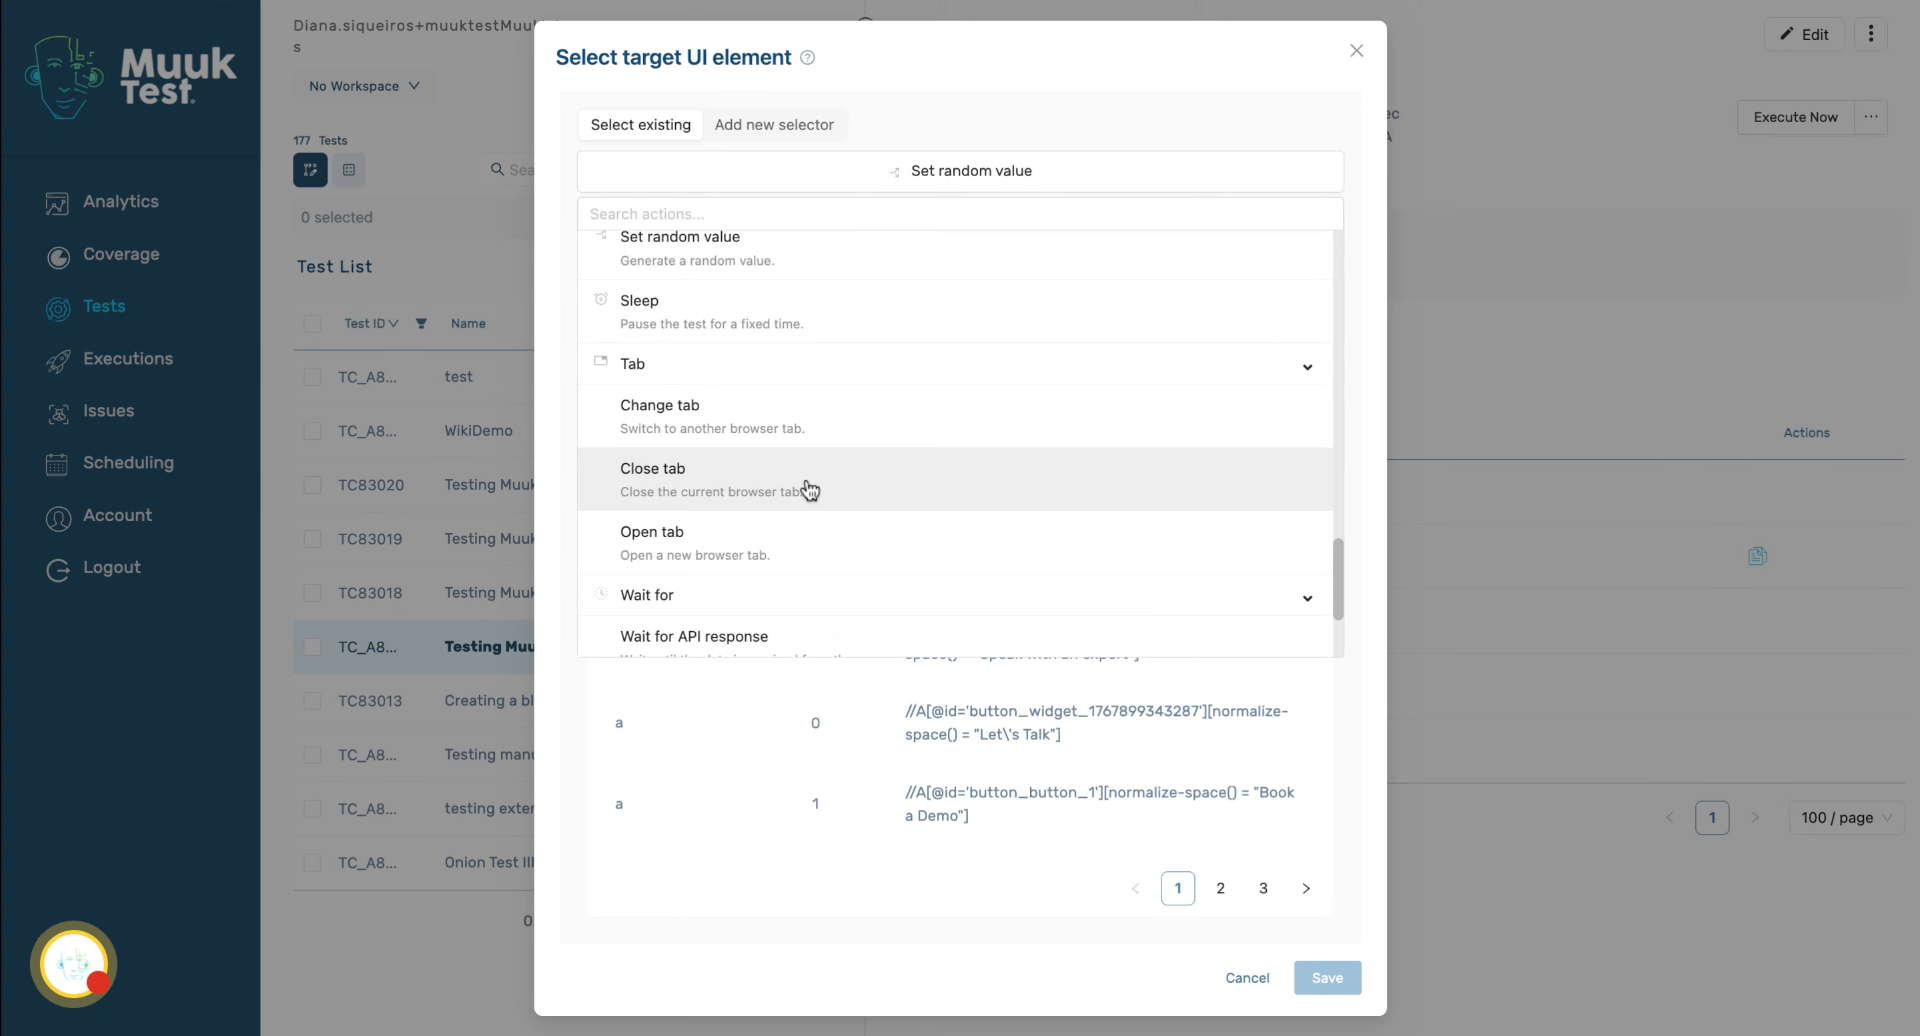Image resolution: width=1920 pixels, height=1036 pixels.
Task: Close the Select target UI element dialog
Action: [x=1356, y=50]
